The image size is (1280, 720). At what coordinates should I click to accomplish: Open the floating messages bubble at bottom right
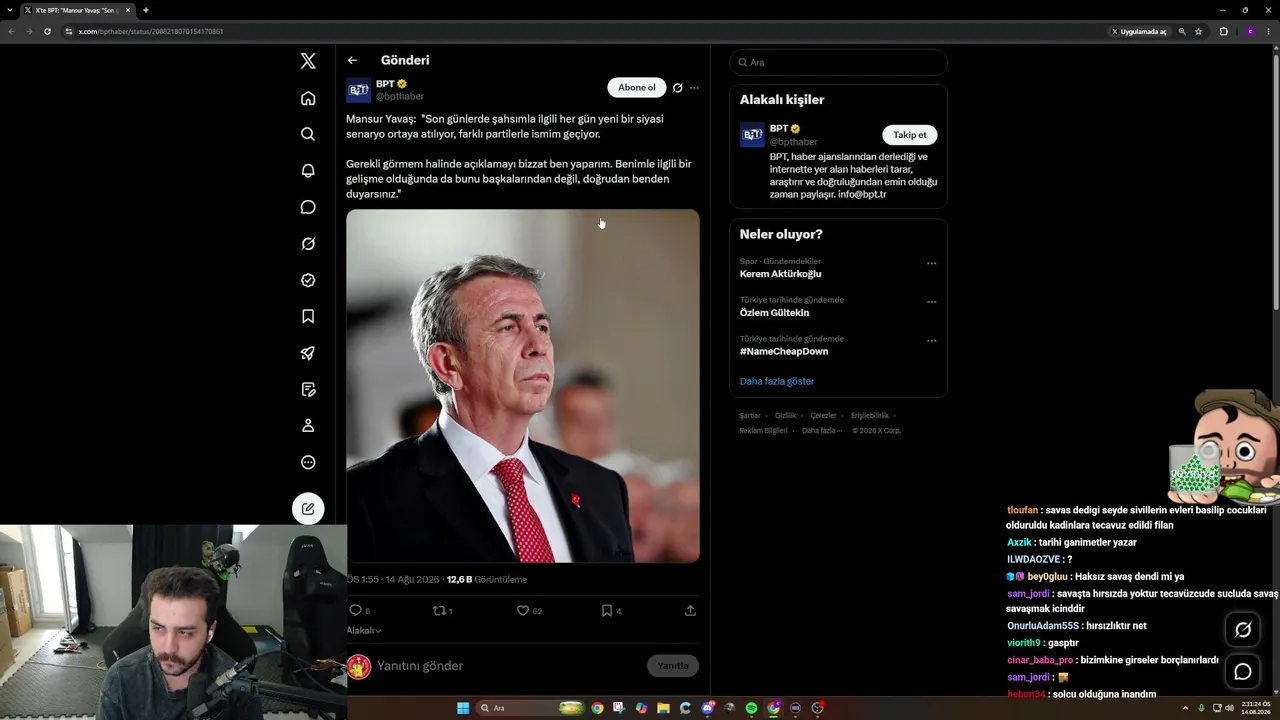[1243, 672]
